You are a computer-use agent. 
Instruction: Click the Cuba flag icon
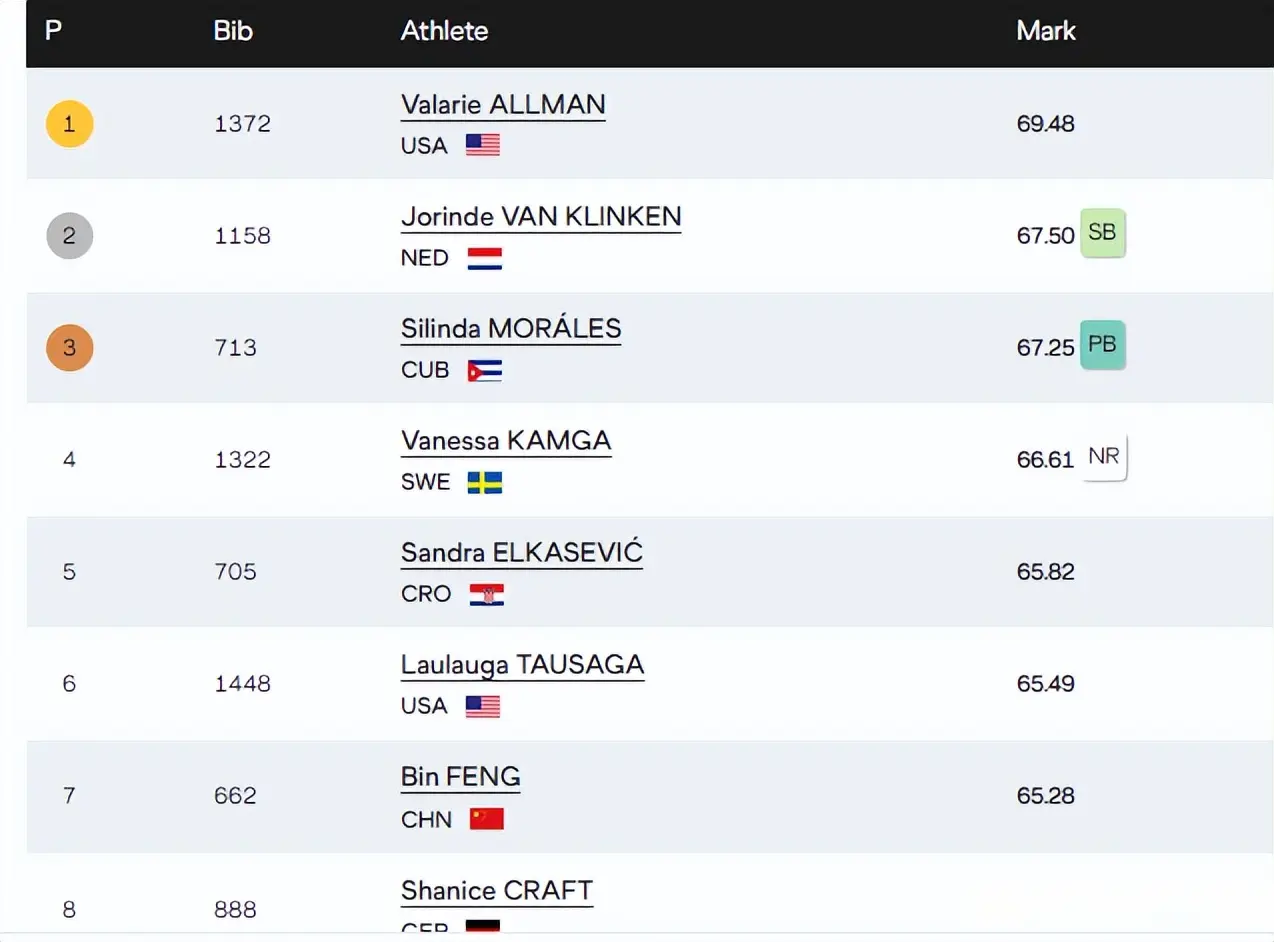[x=485, y=371]
